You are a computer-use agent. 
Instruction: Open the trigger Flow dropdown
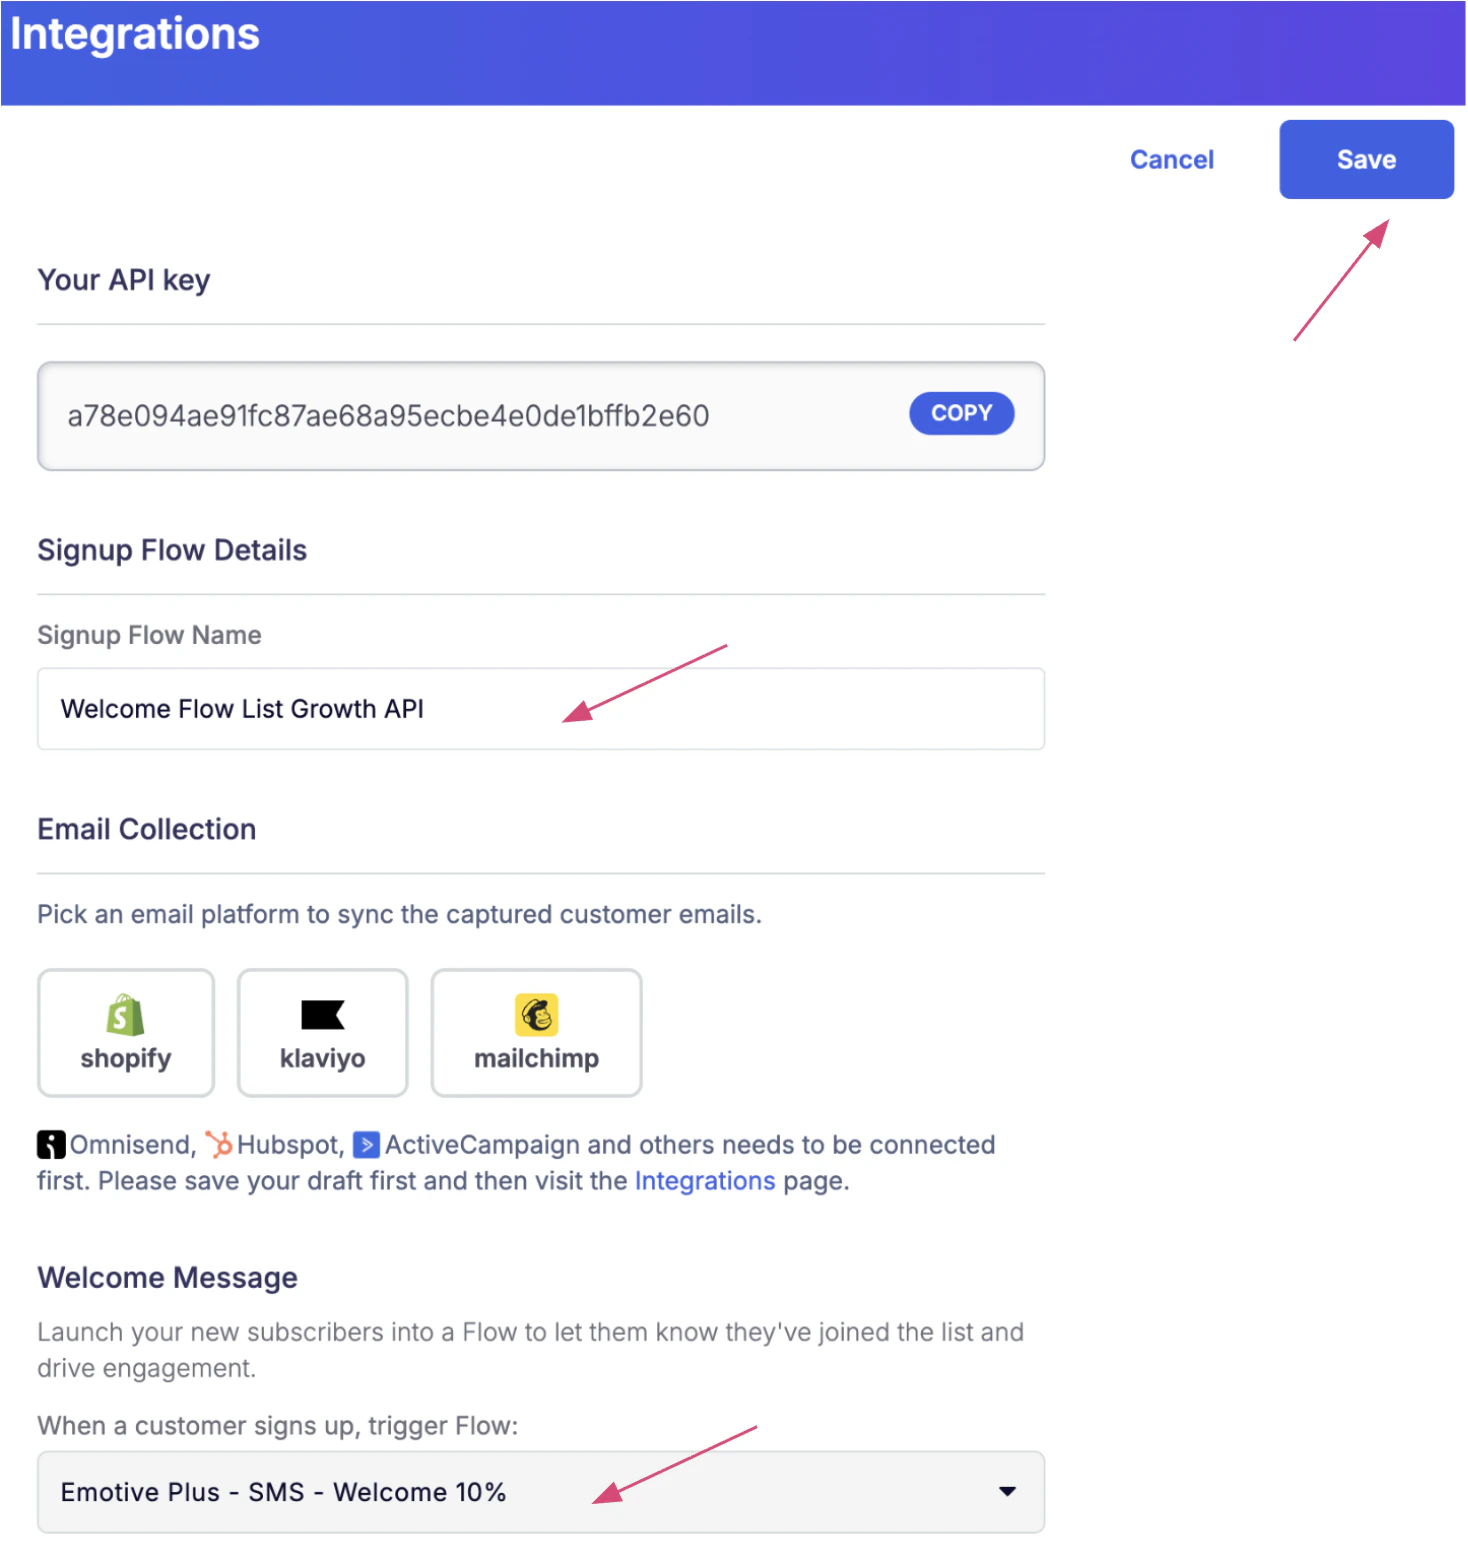(x=540, y=1492)
